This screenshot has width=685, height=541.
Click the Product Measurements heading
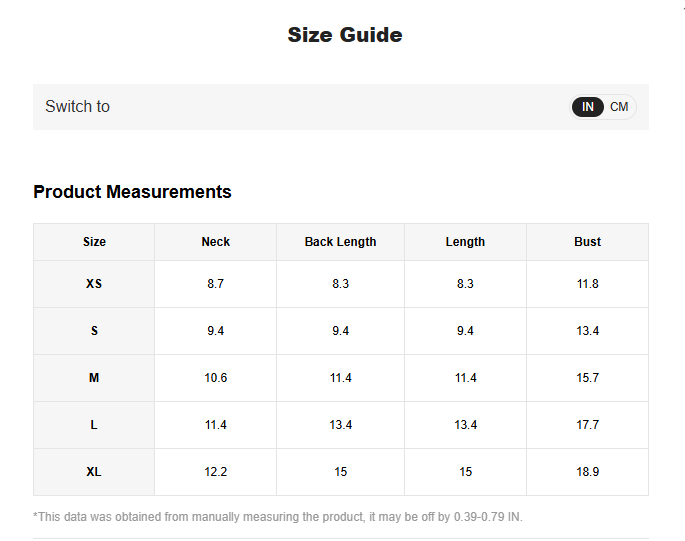(x=132, y=192)
